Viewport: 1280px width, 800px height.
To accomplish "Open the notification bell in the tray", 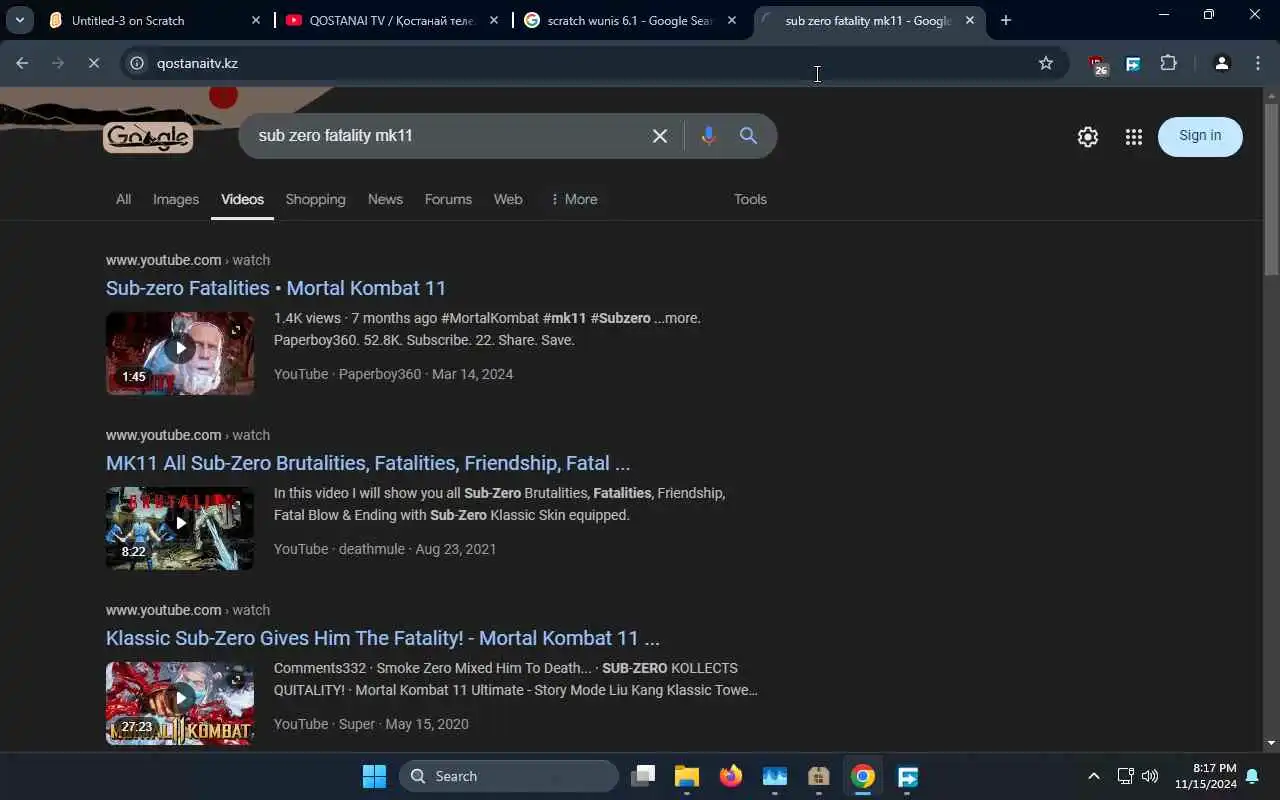I will (1252, 776).
